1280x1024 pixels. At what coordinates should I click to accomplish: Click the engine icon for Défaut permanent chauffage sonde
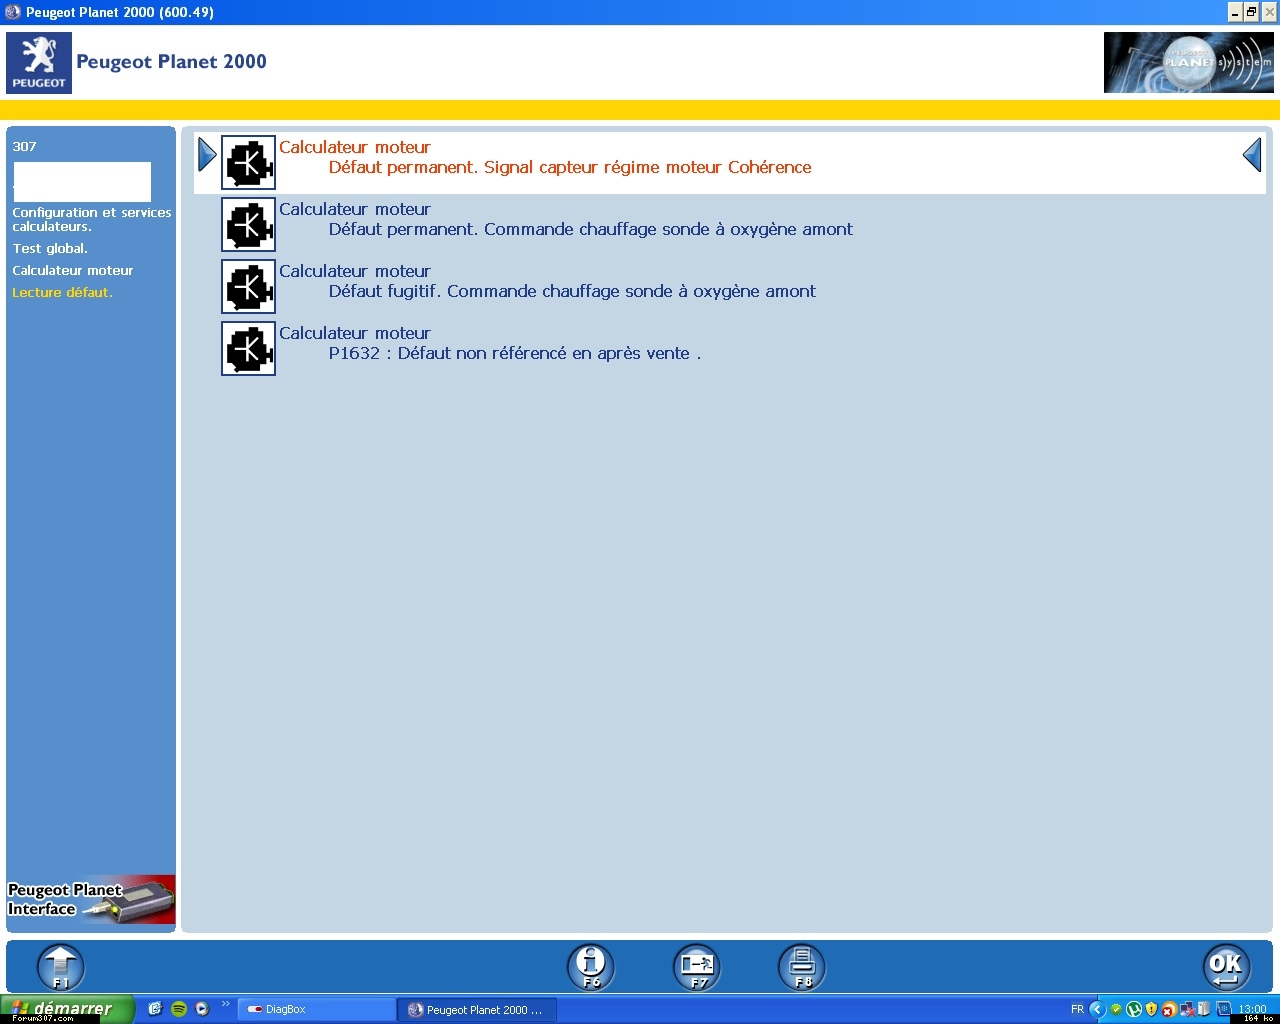coord(248,224)
